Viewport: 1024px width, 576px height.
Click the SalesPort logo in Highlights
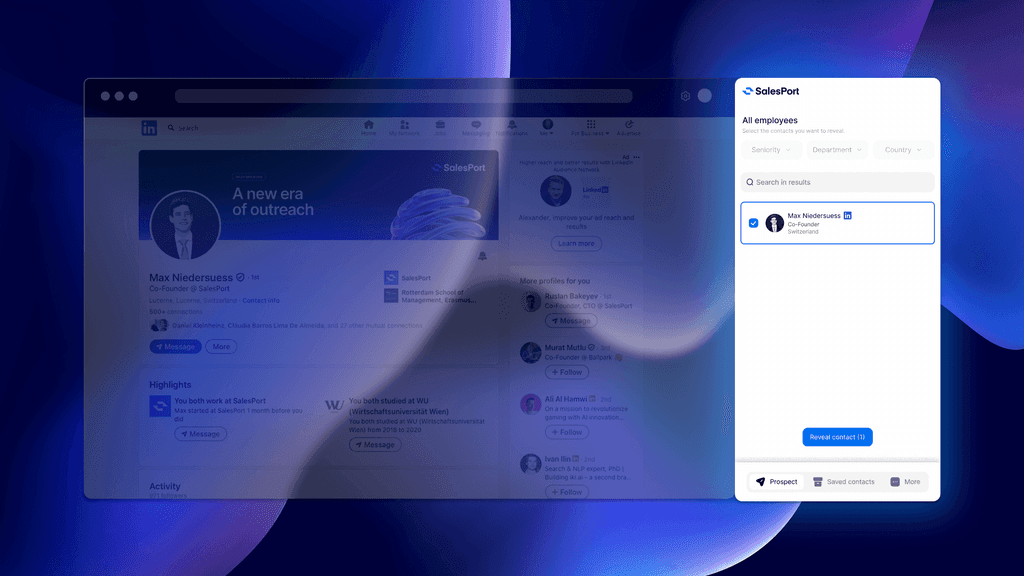[160, 406]
